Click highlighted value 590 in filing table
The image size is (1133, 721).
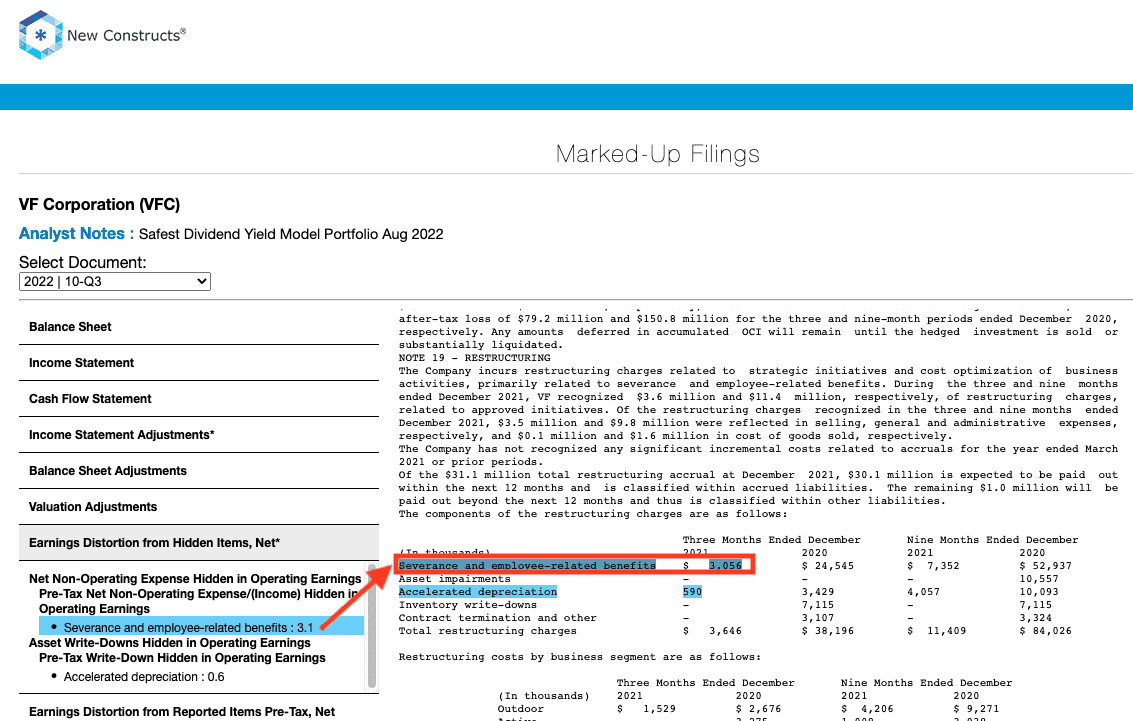(692, 592)
